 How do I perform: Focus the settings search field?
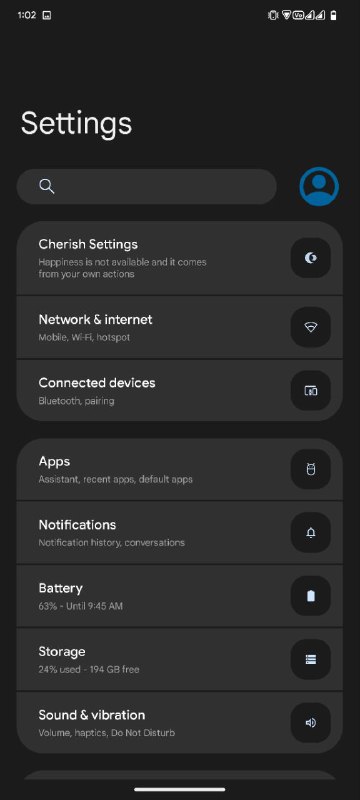(x=147, y=187)
